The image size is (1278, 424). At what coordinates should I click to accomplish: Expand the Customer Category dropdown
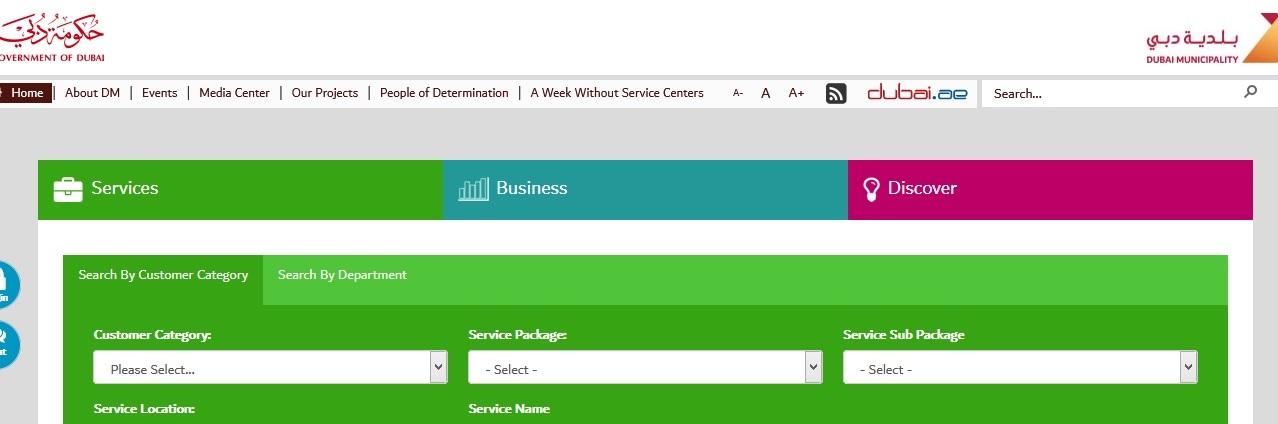pos(270,368)
